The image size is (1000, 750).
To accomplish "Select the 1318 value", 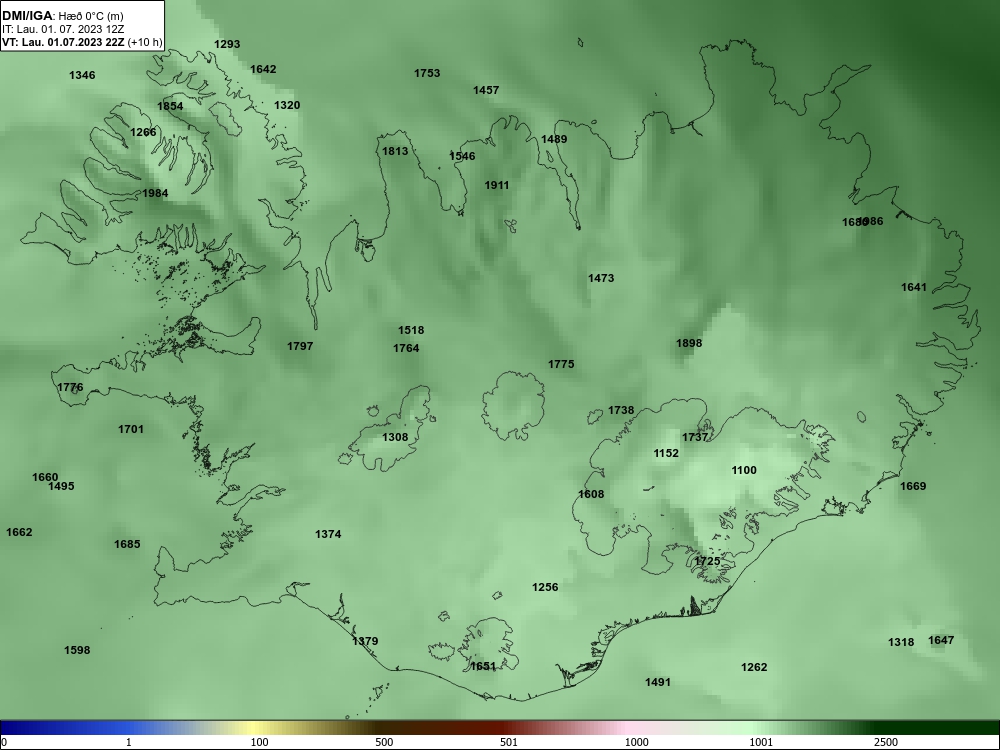I will pyautogui.click(x=901, y=642).
